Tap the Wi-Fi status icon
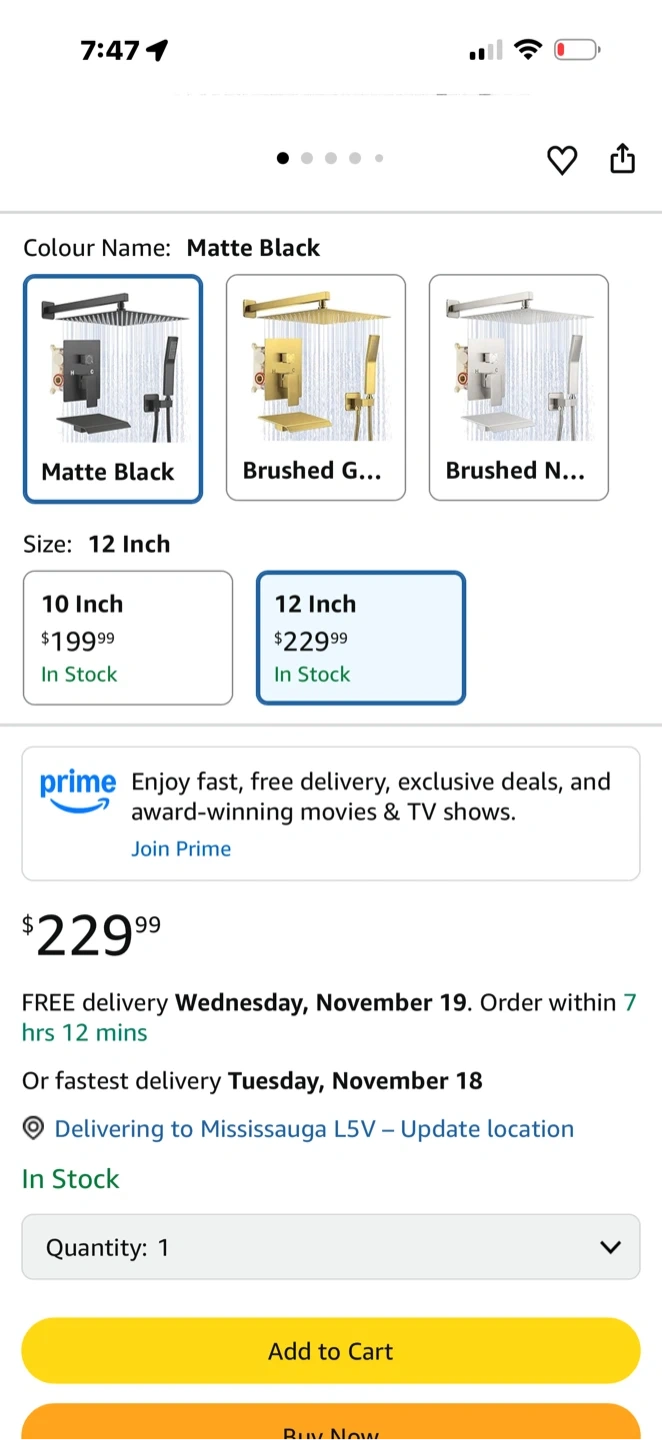Viewport: 662px width, 1440px height. [x=527, y=49]
